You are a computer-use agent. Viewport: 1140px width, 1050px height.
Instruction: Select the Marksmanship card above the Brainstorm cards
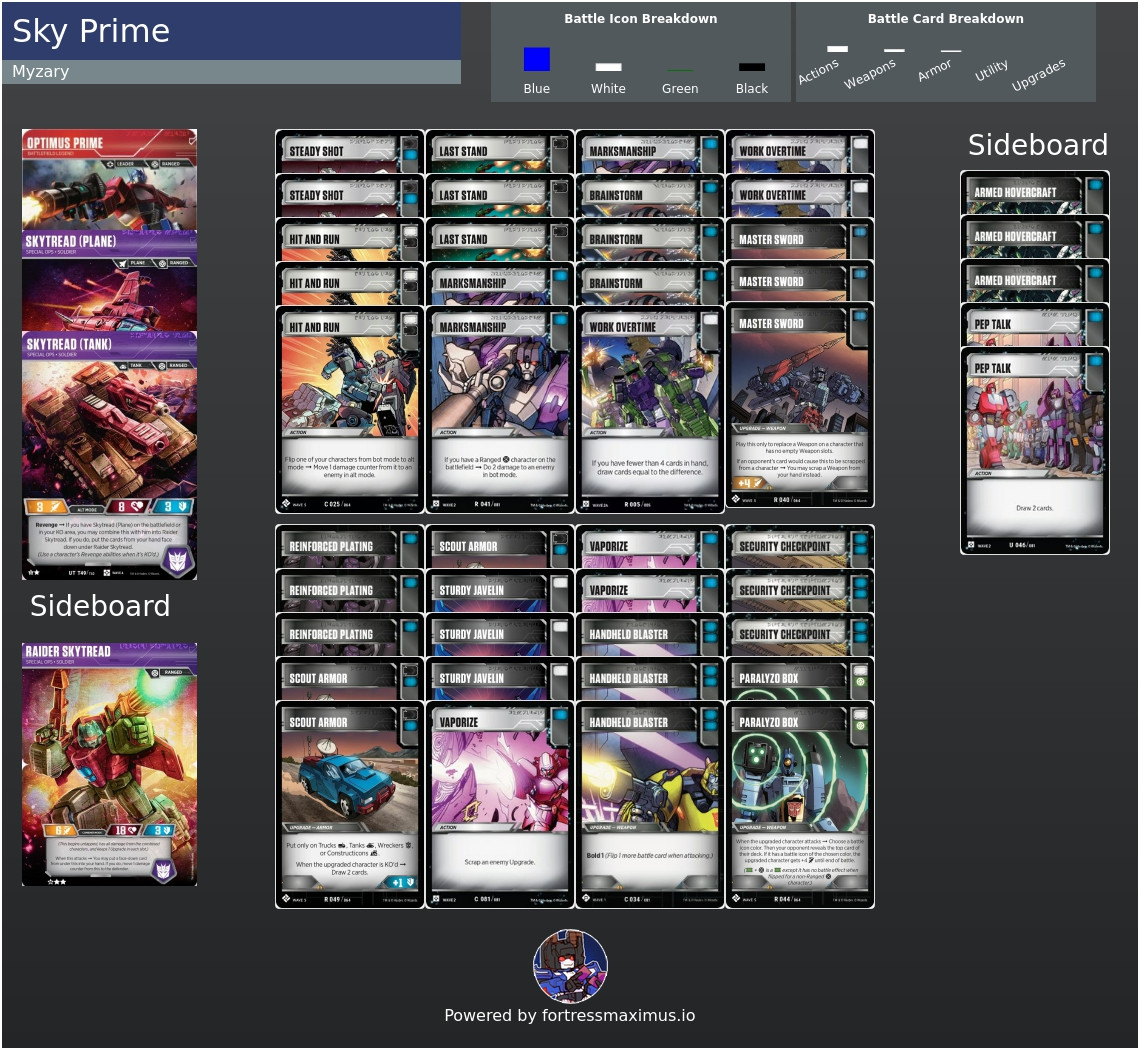pyautogui.click(x=649, y=151)
